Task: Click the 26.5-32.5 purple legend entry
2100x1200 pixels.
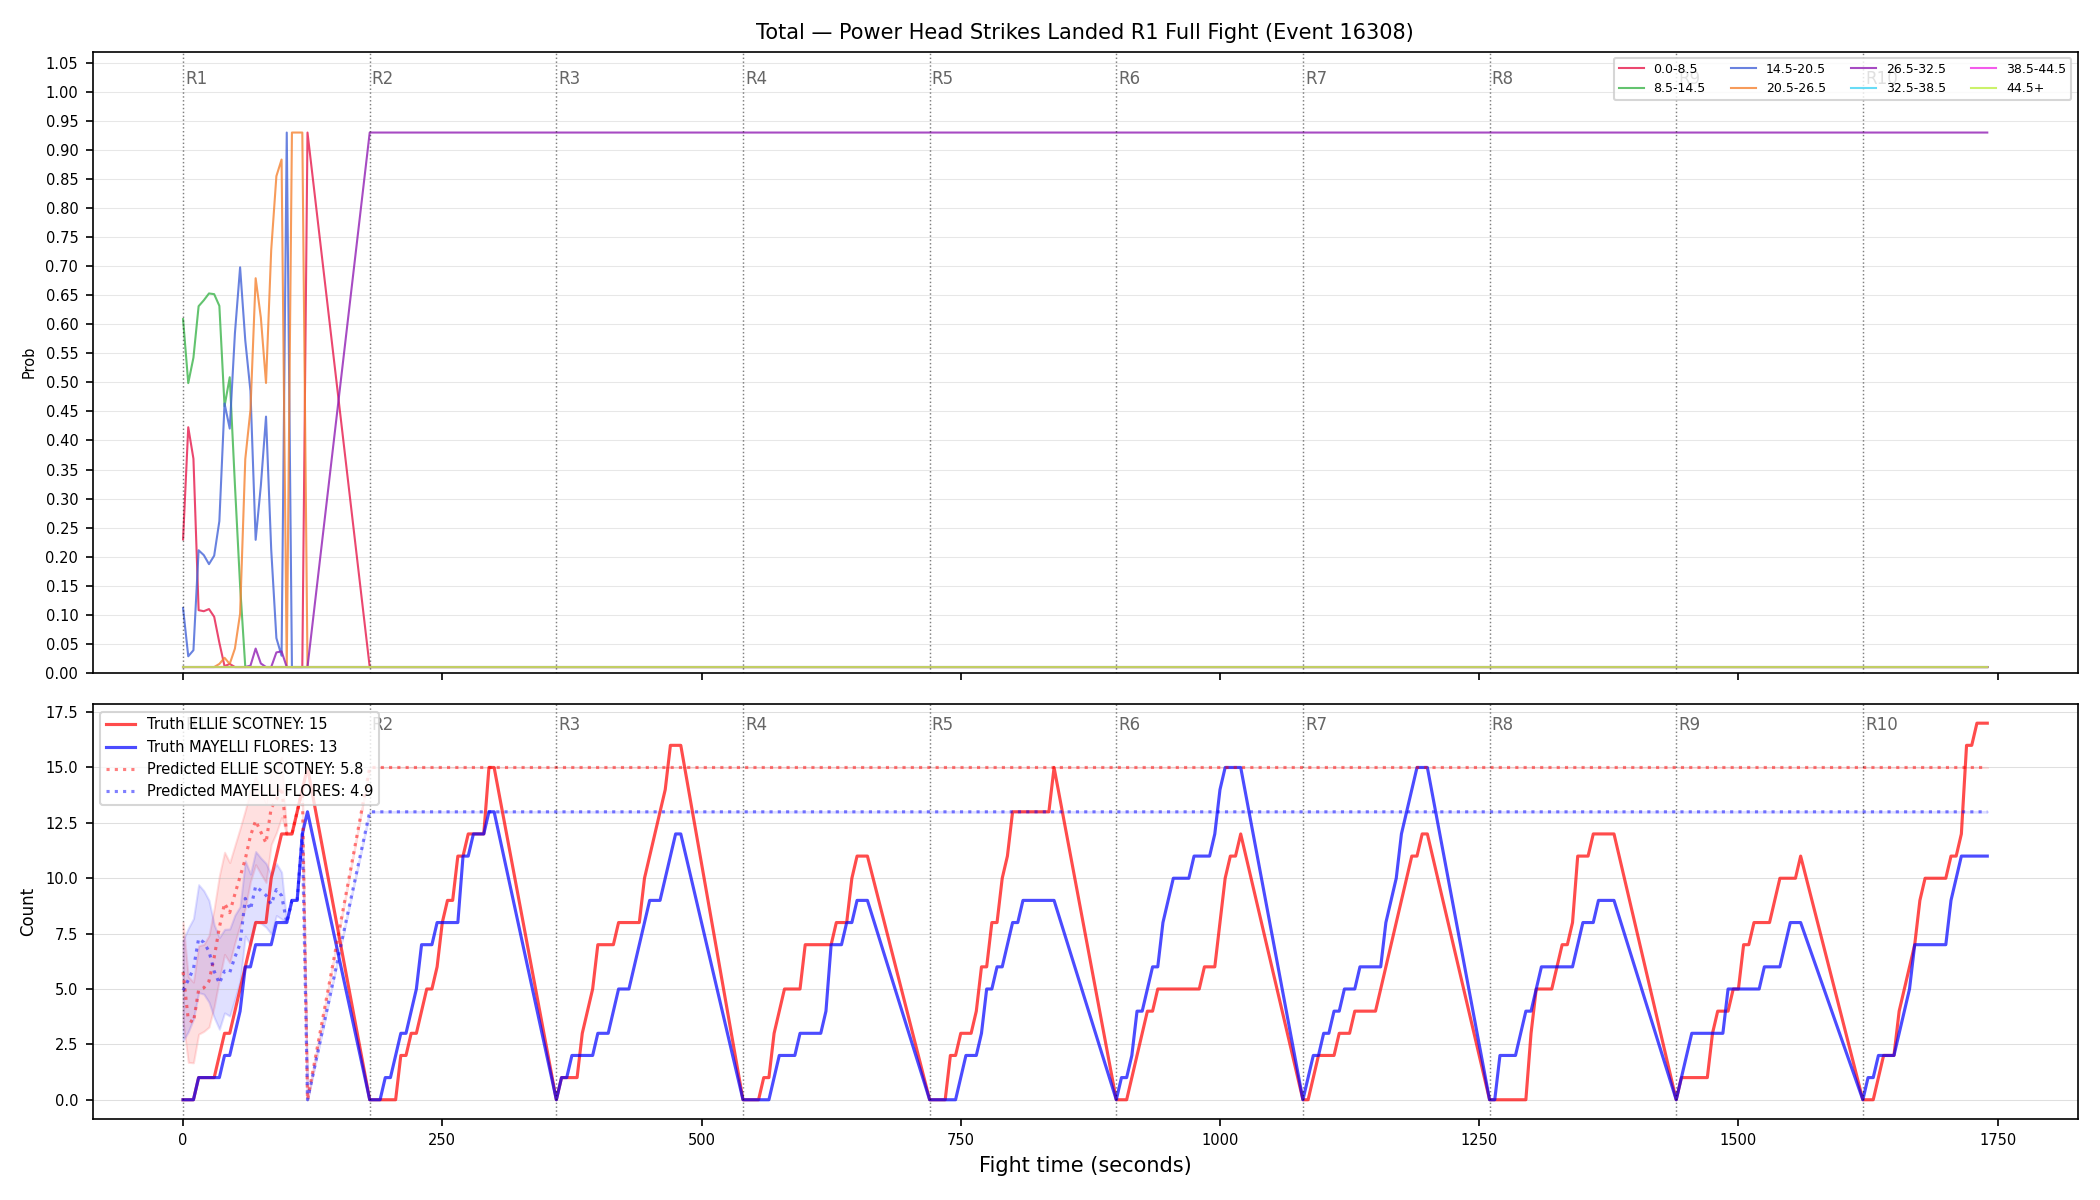Action: point(1898,69)
